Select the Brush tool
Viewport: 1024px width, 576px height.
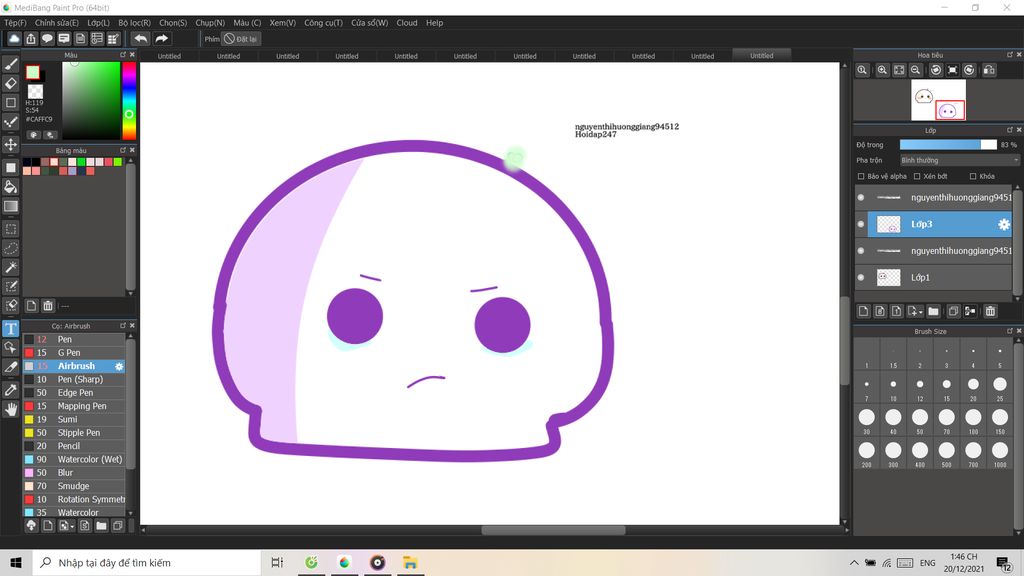10,64
